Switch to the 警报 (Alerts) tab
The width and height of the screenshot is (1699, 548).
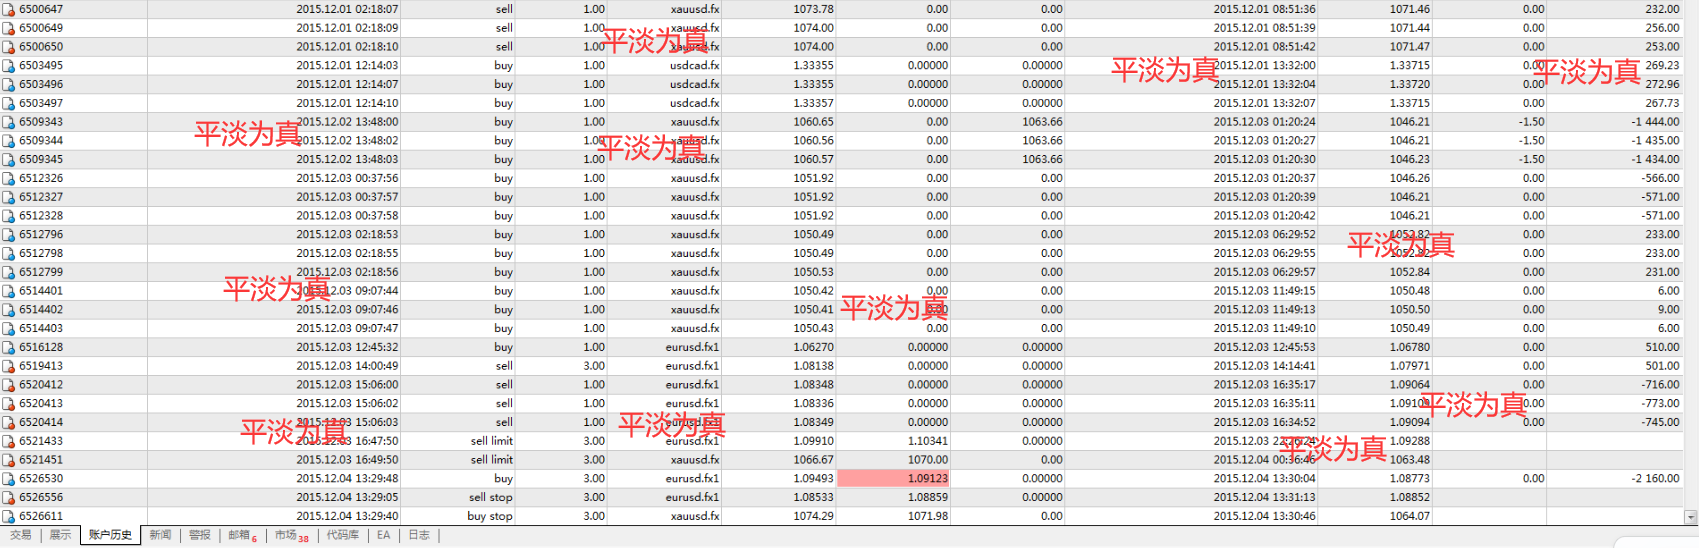(x=200, y=536)
